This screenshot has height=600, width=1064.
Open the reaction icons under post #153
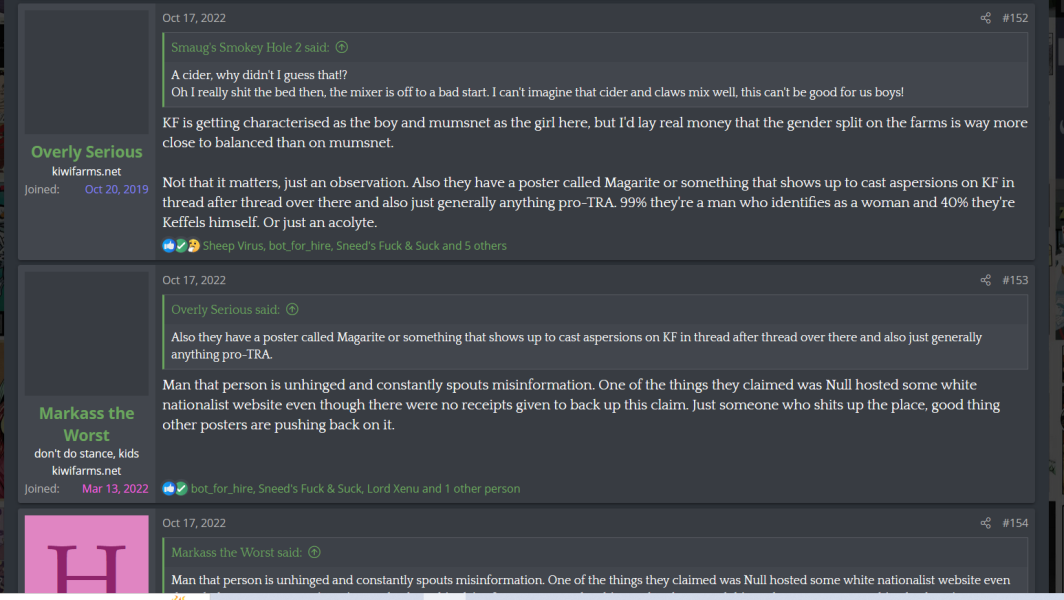point(175,489)
